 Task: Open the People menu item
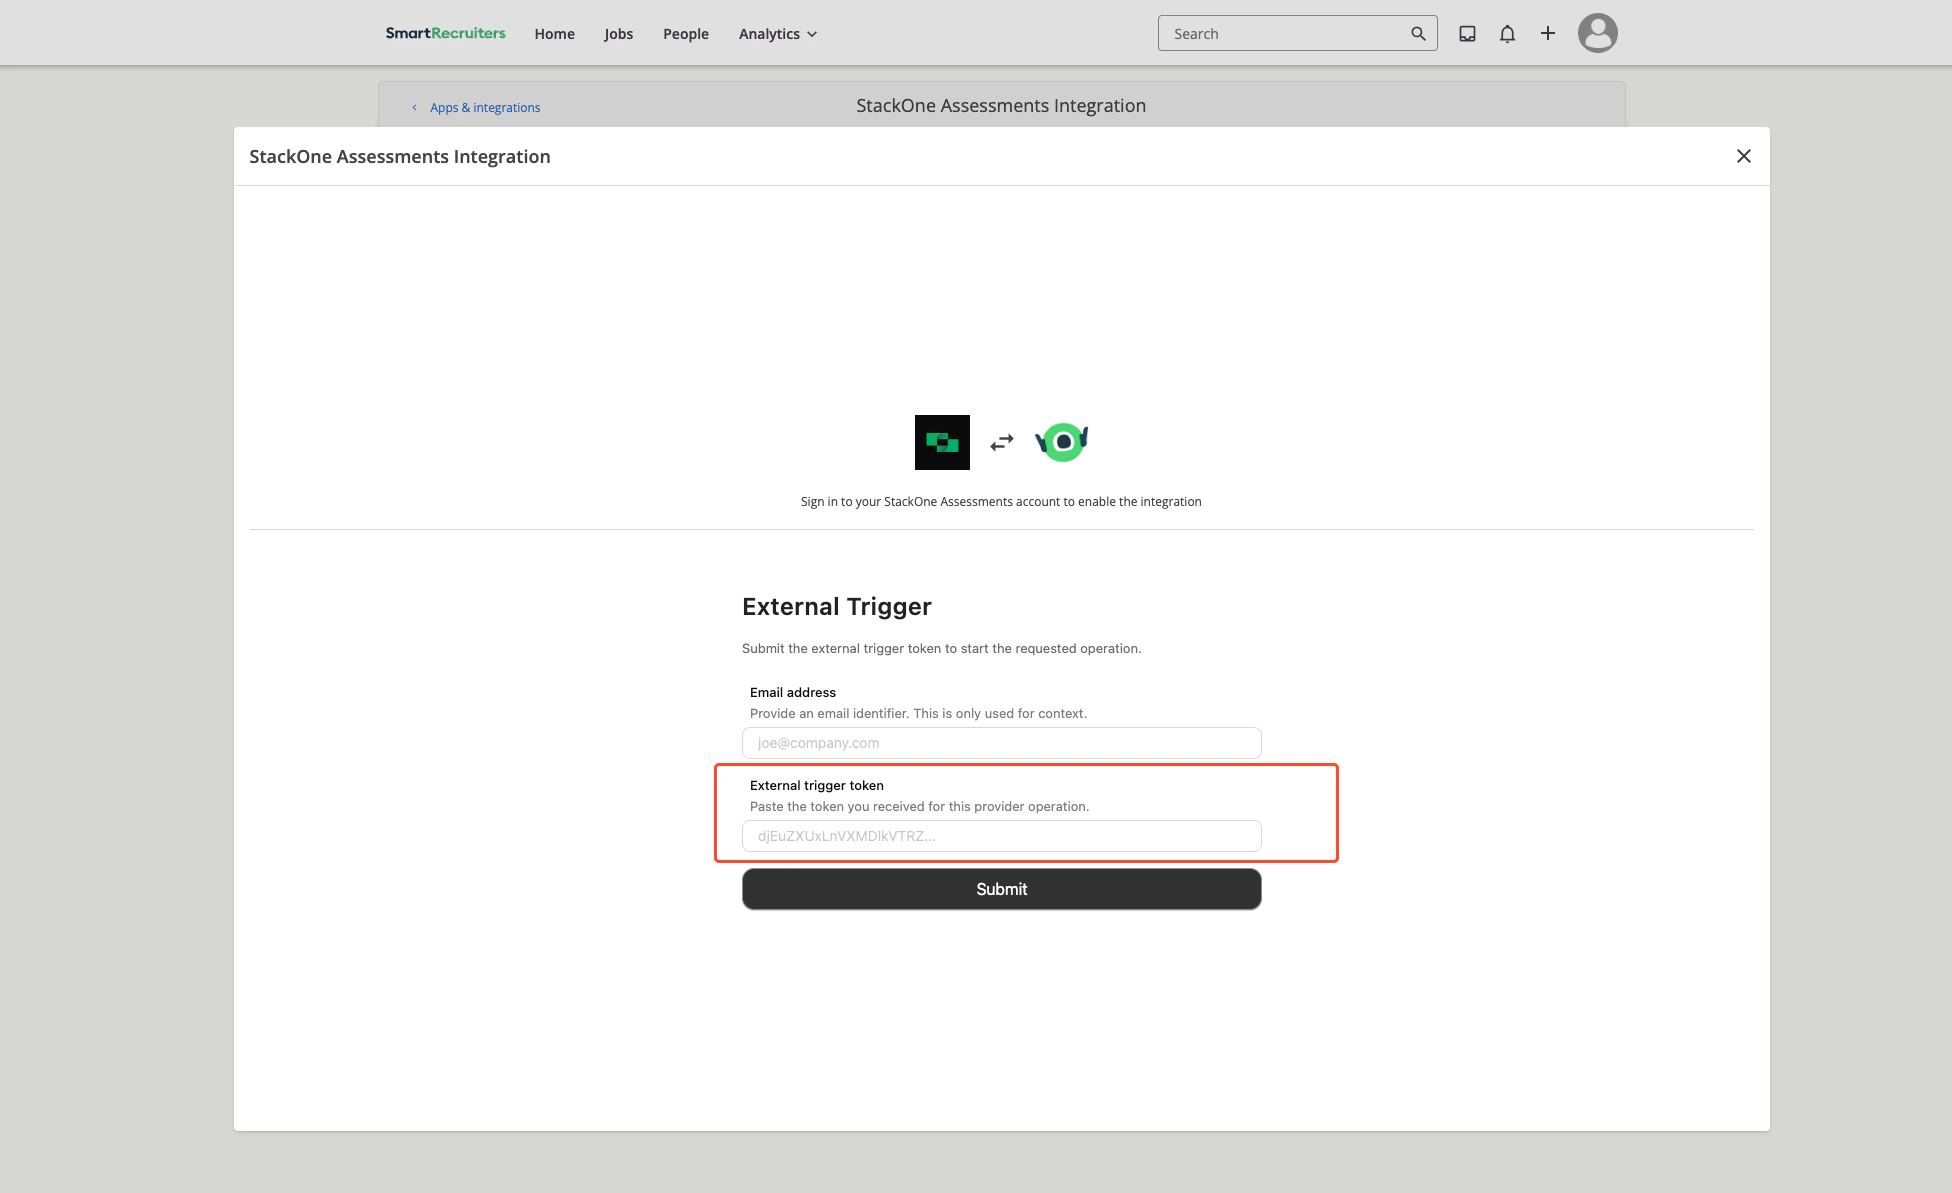tap(685, 33)
